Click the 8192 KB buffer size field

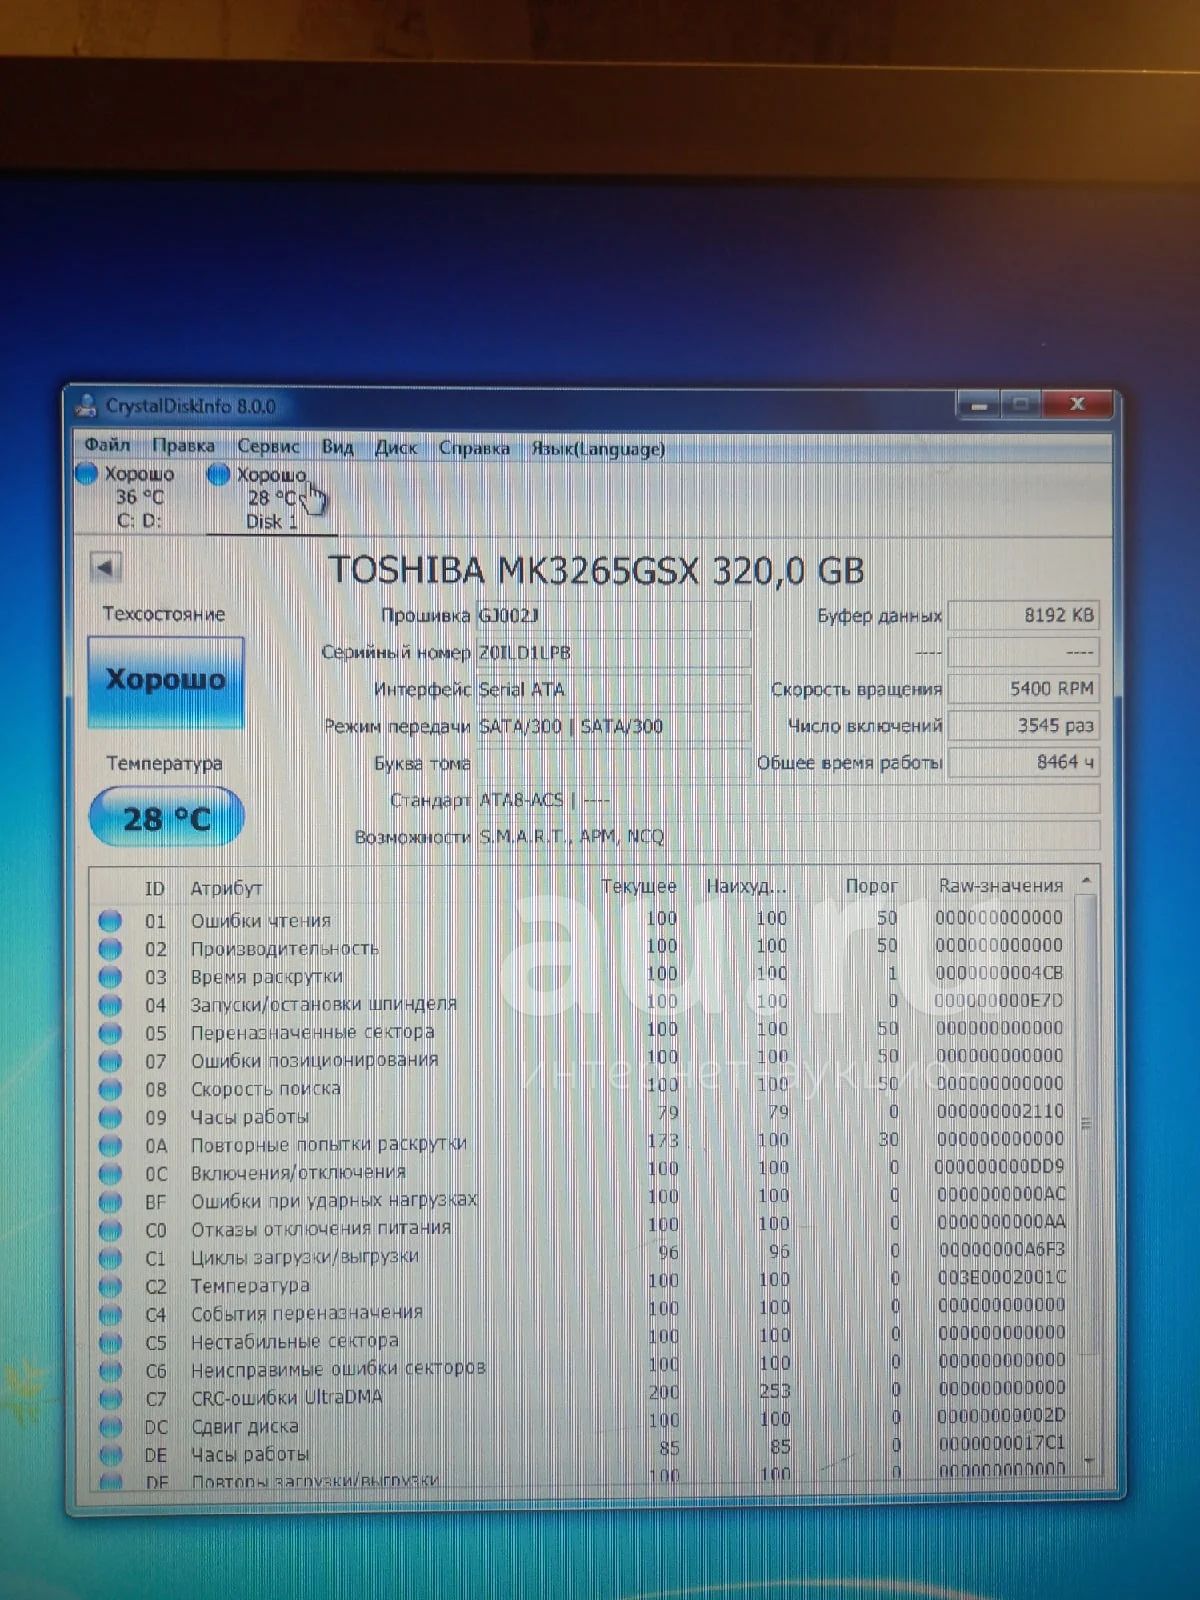click(x=1023, y=616)
